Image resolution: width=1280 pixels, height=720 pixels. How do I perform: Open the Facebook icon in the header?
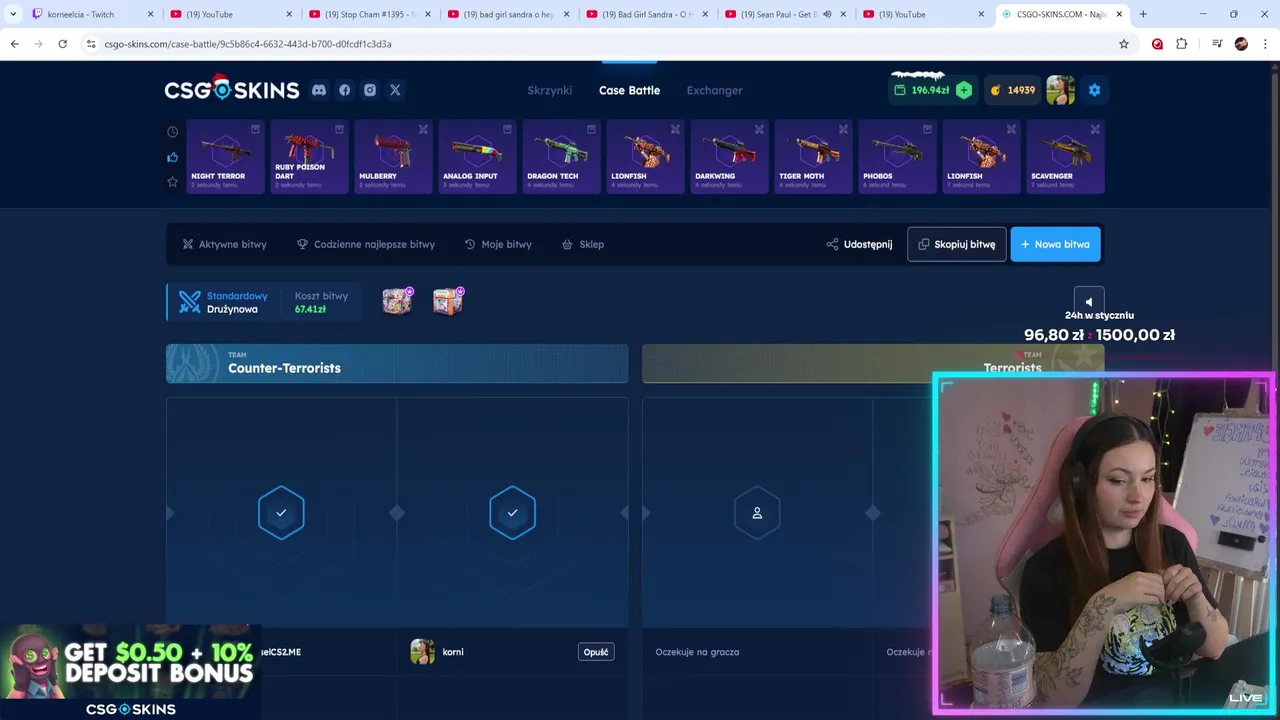coord(344,90)
